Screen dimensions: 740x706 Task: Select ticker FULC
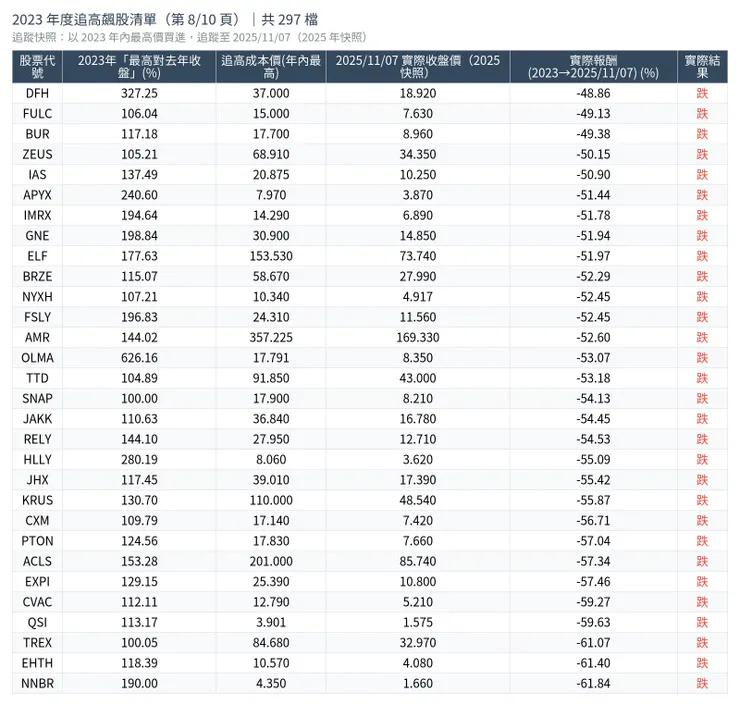(x=37, y=114)
